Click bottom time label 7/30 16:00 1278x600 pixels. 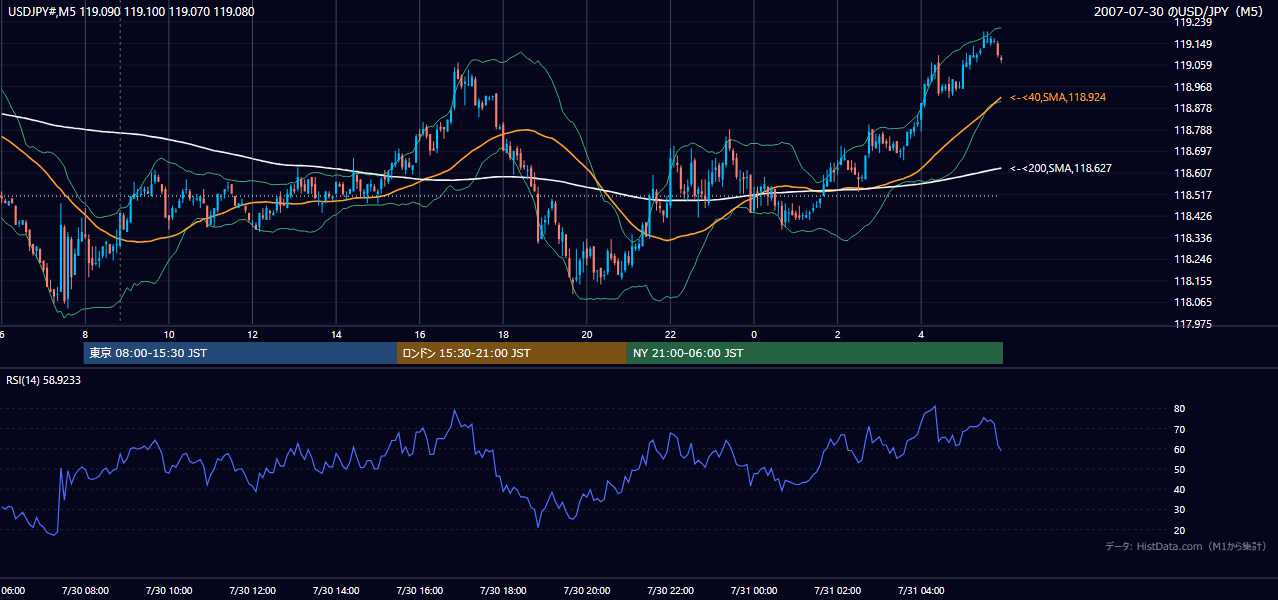(x=419, y=591)
